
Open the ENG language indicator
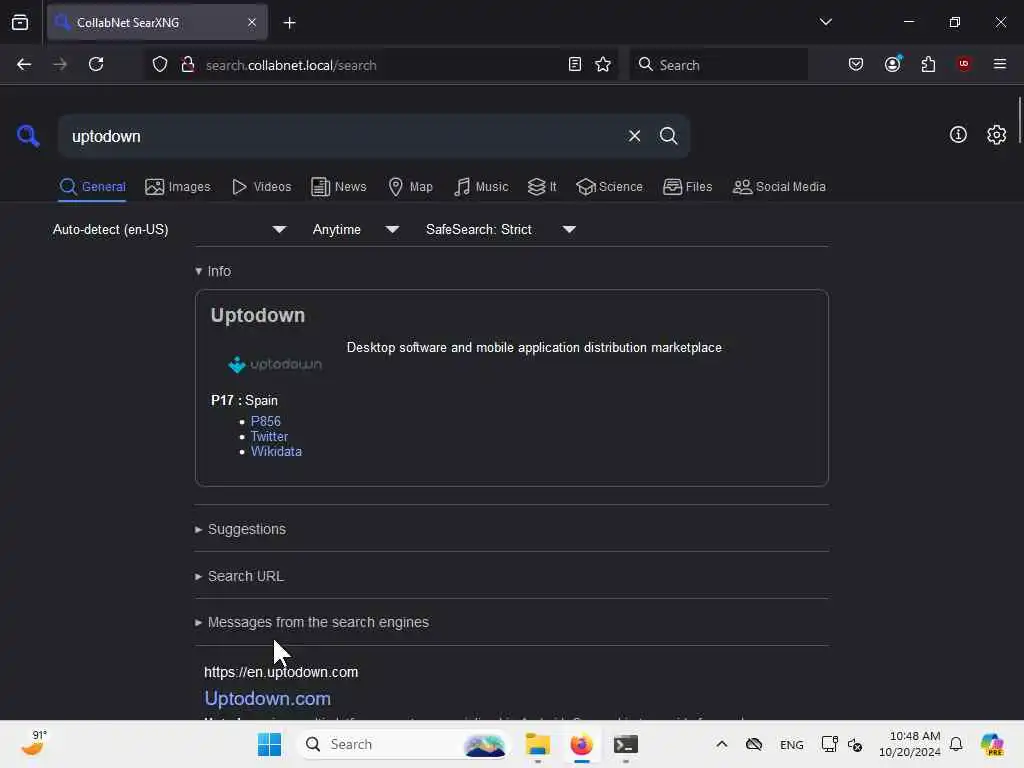tap(792, 744)
